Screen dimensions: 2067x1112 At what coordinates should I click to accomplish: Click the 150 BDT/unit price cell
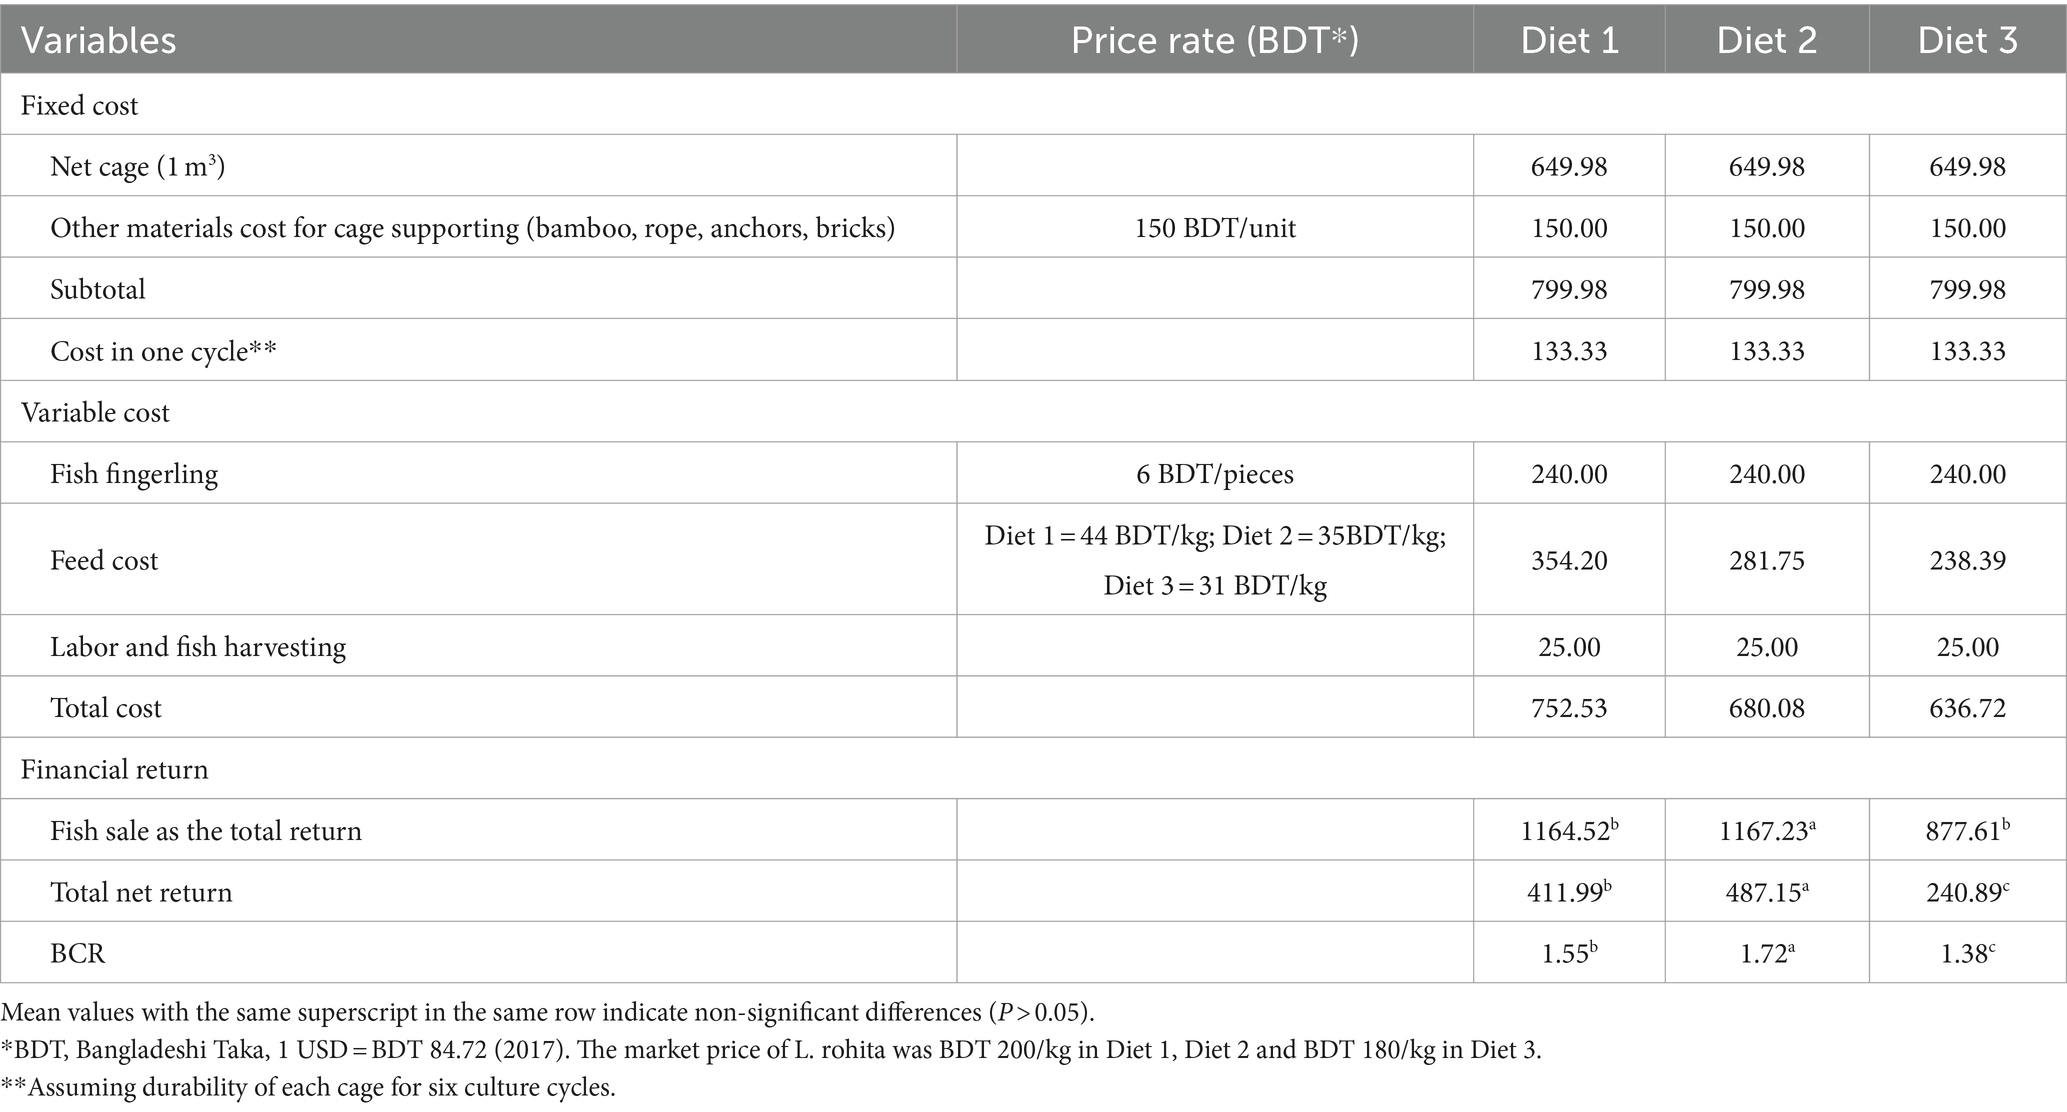(x=1214, y=228)
